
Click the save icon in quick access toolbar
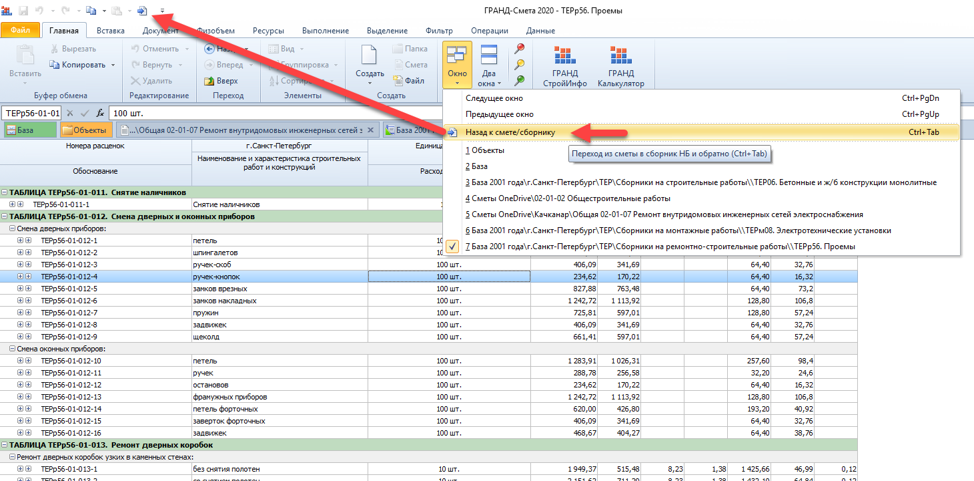[24, 11]
